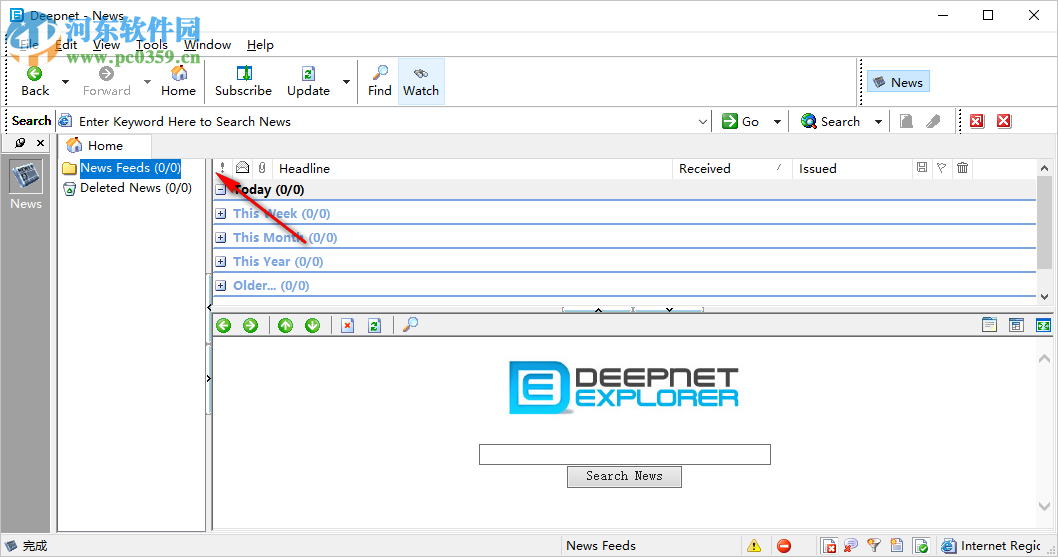Open the Search engine dropdown arrow
This screenshot has height=557, width=1058.
878,122
